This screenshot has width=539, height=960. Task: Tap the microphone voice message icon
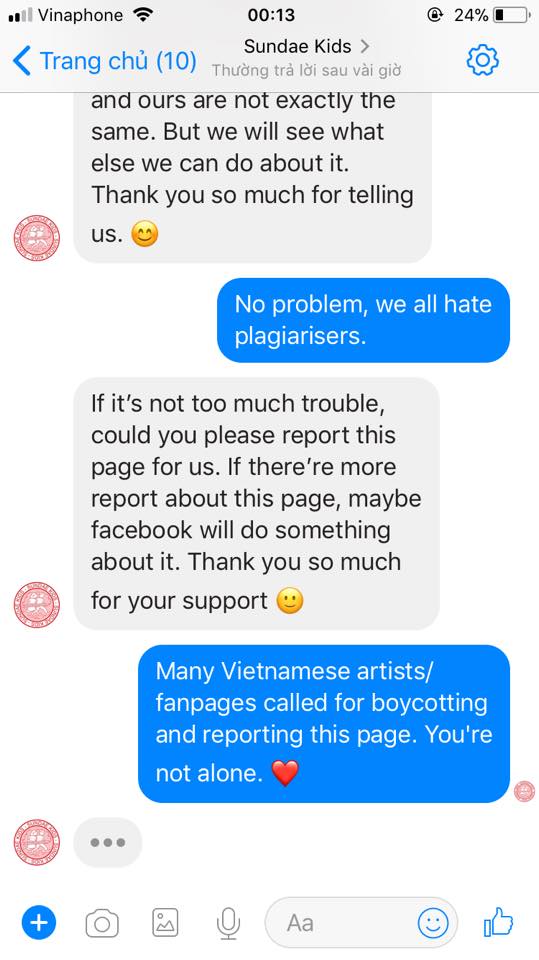pyautogui.click(x=228, y=923)
